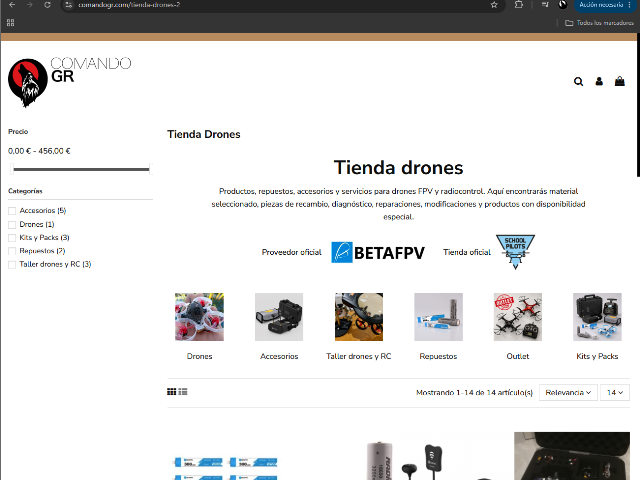Open the browser profile avatar

pos(563,5)
